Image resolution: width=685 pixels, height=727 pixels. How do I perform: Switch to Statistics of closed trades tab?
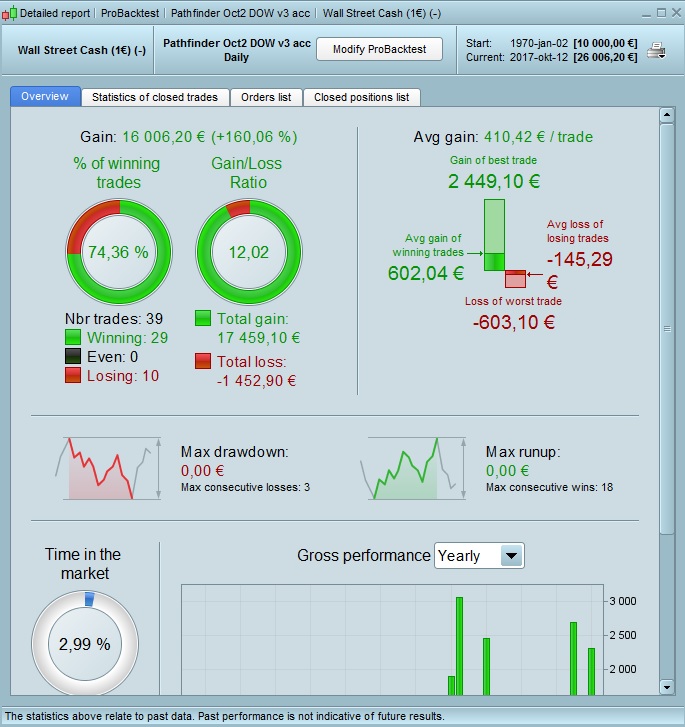coord(155,97)
